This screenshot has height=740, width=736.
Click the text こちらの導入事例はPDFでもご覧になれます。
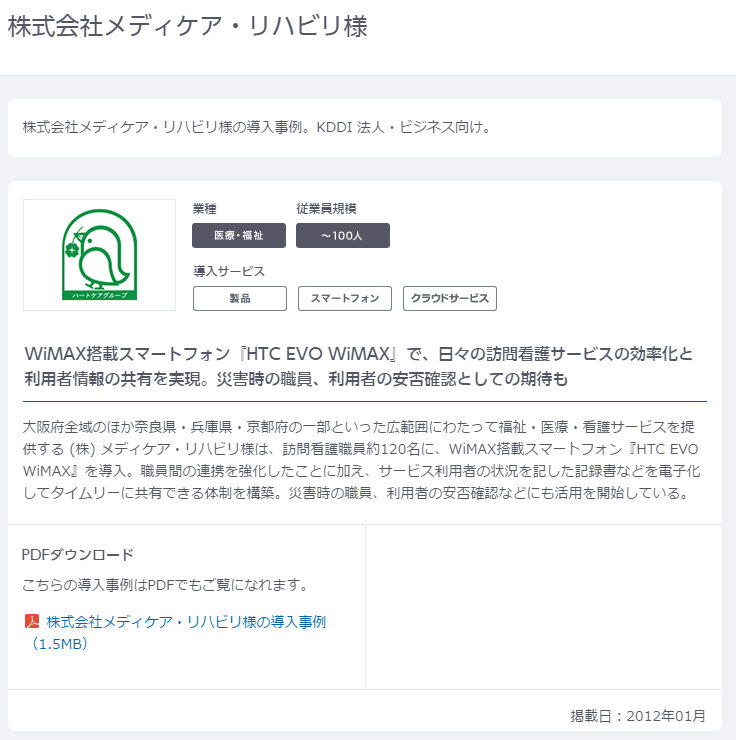point(166,585)
